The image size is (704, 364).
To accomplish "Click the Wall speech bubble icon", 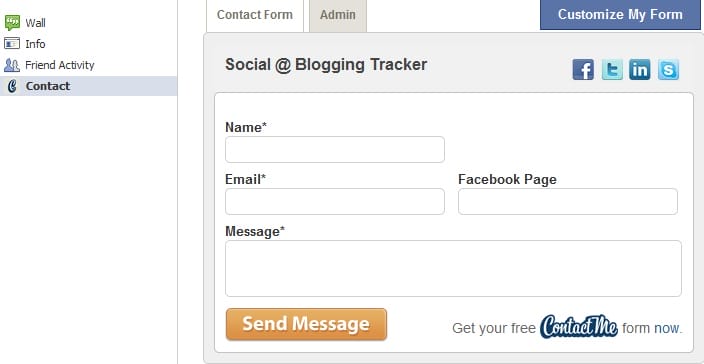I will [x=12, y=22].
